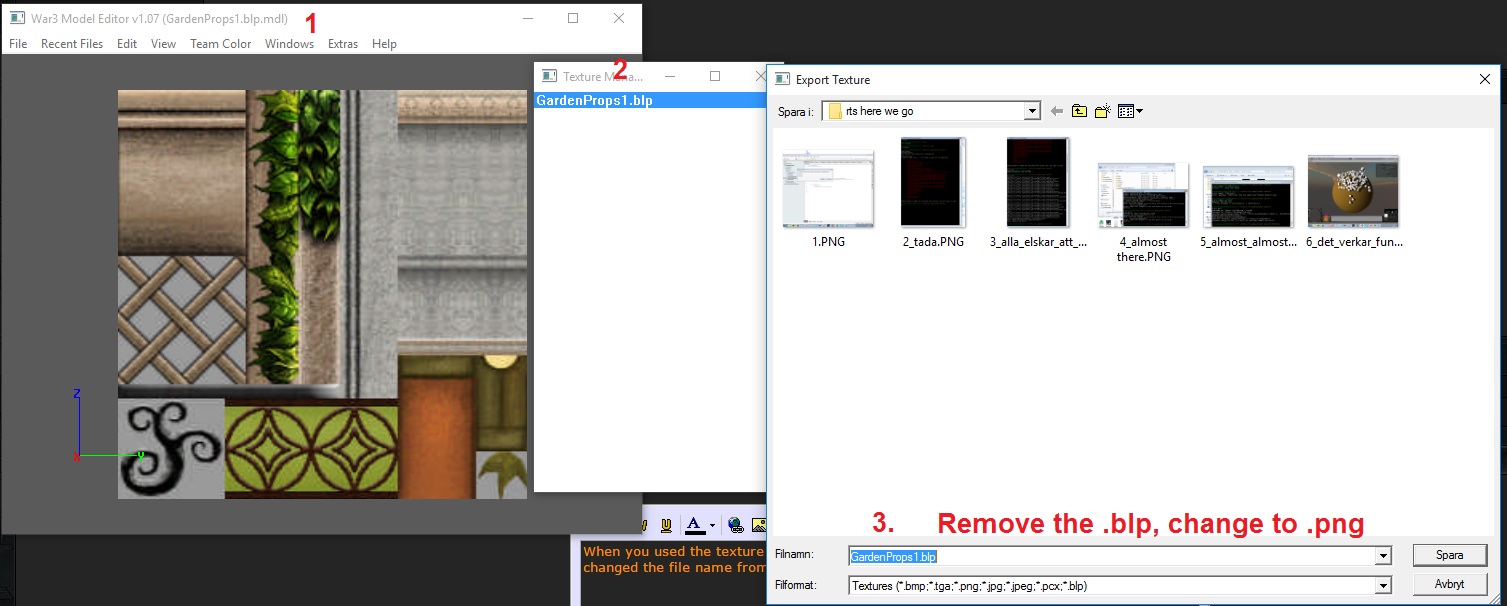Select the 2_tada.PNG thumbnail
Screen dimensions: 1507x606
point(933,182)
